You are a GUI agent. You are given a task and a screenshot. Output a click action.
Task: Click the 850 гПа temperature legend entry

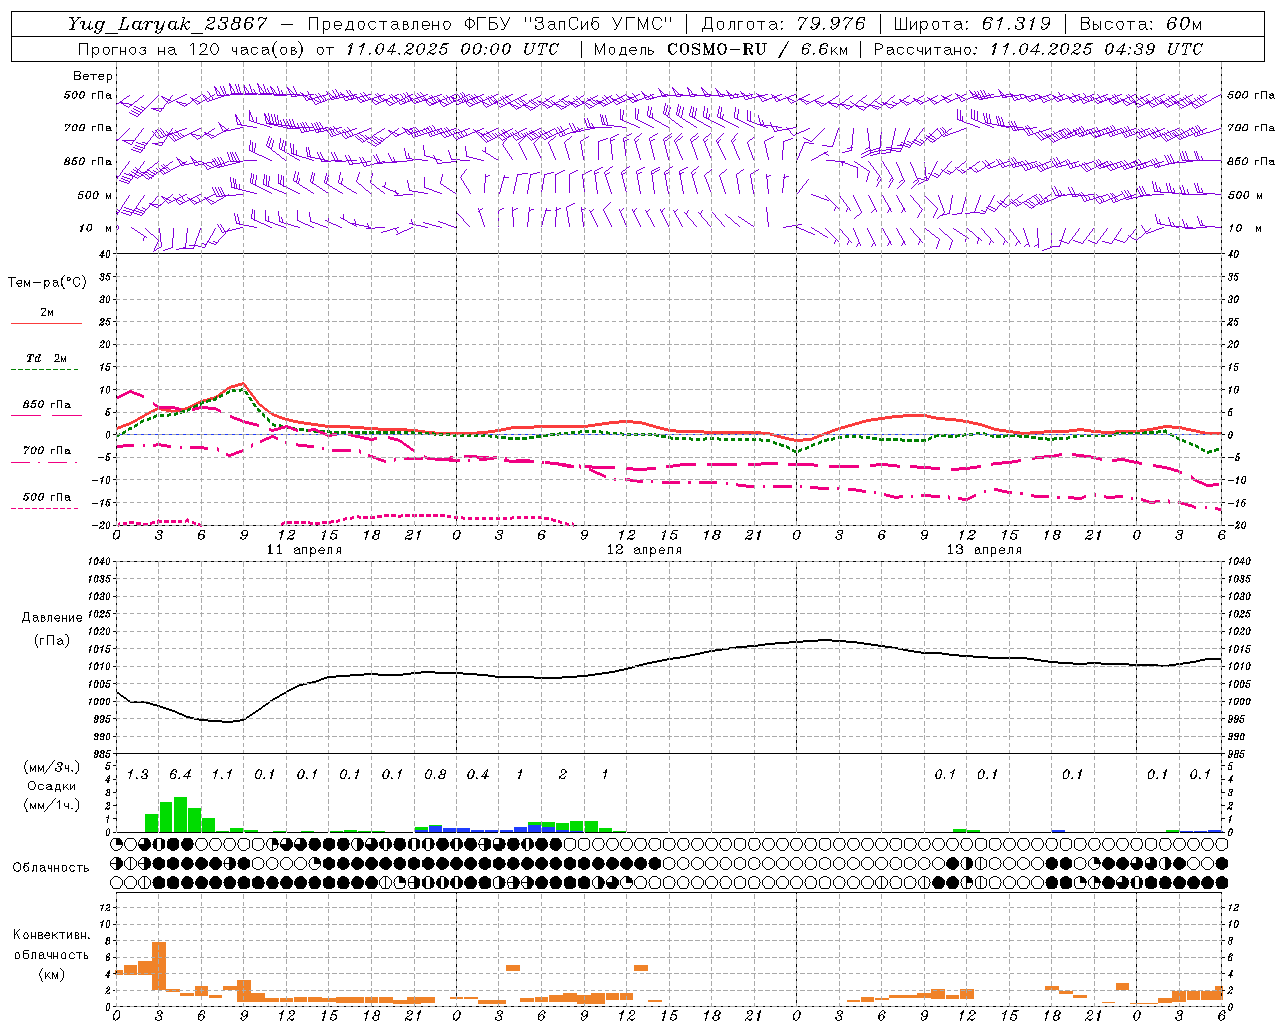(x=46, y=407)
